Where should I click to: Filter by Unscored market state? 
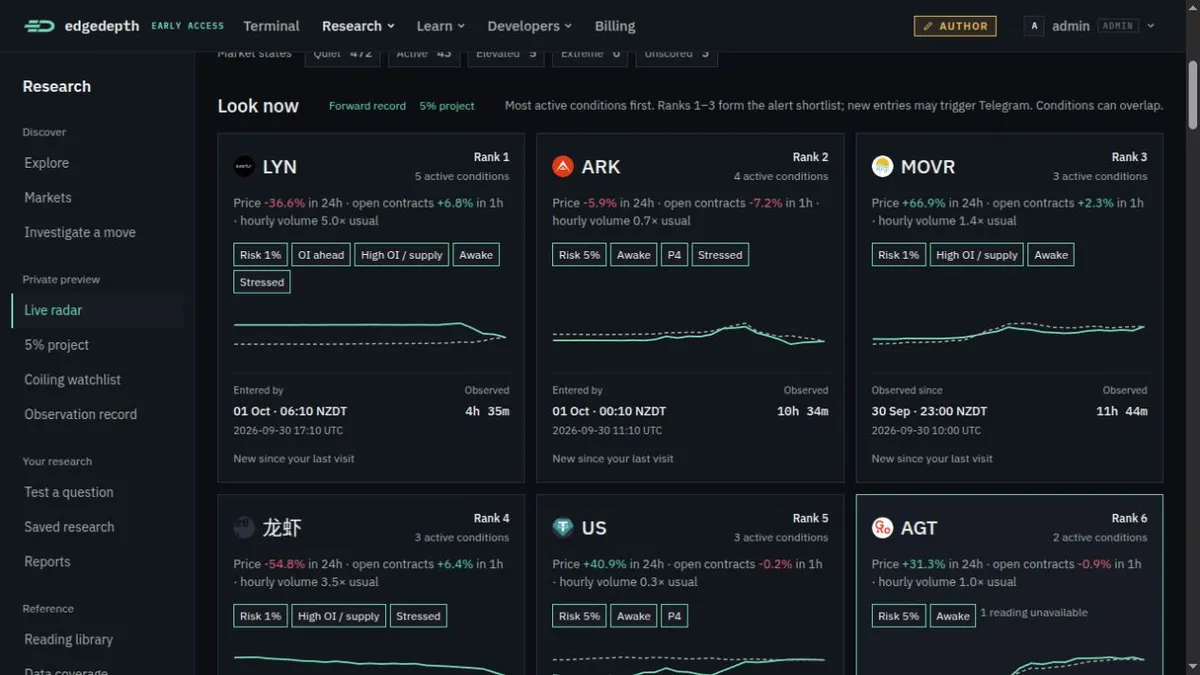coord(676,55)
